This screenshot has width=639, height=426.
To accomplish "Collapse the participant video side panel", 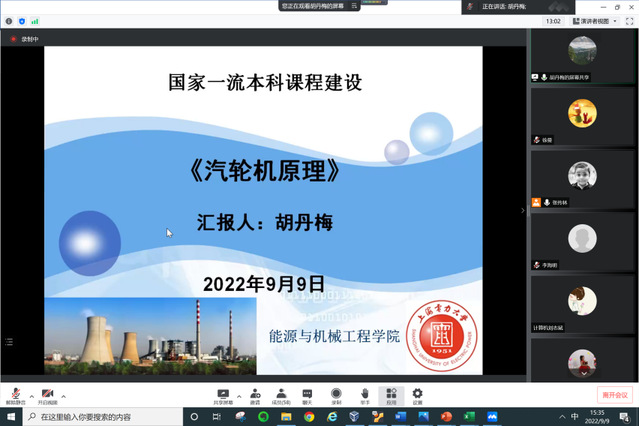I will [x=522, y=210].
